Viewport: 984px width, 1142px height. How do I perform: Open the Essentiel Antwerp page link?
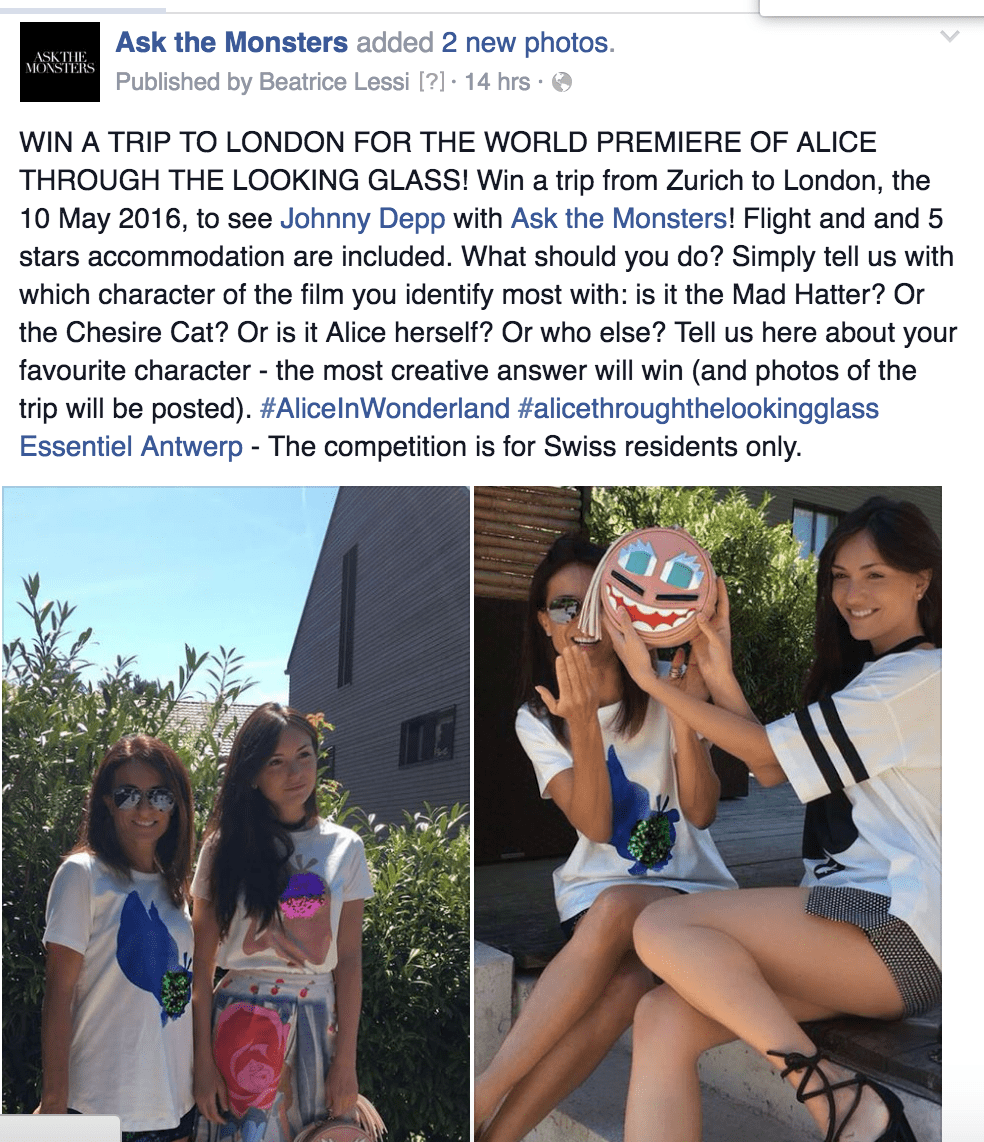pos(131,446)
